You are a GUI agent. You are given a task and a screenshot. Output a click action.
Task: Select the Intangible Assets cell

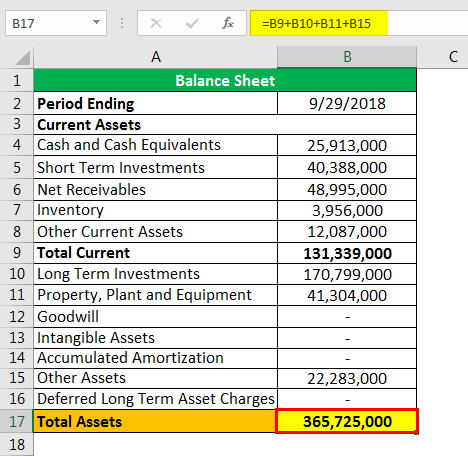pyautogui.click(x=155, y=338)
